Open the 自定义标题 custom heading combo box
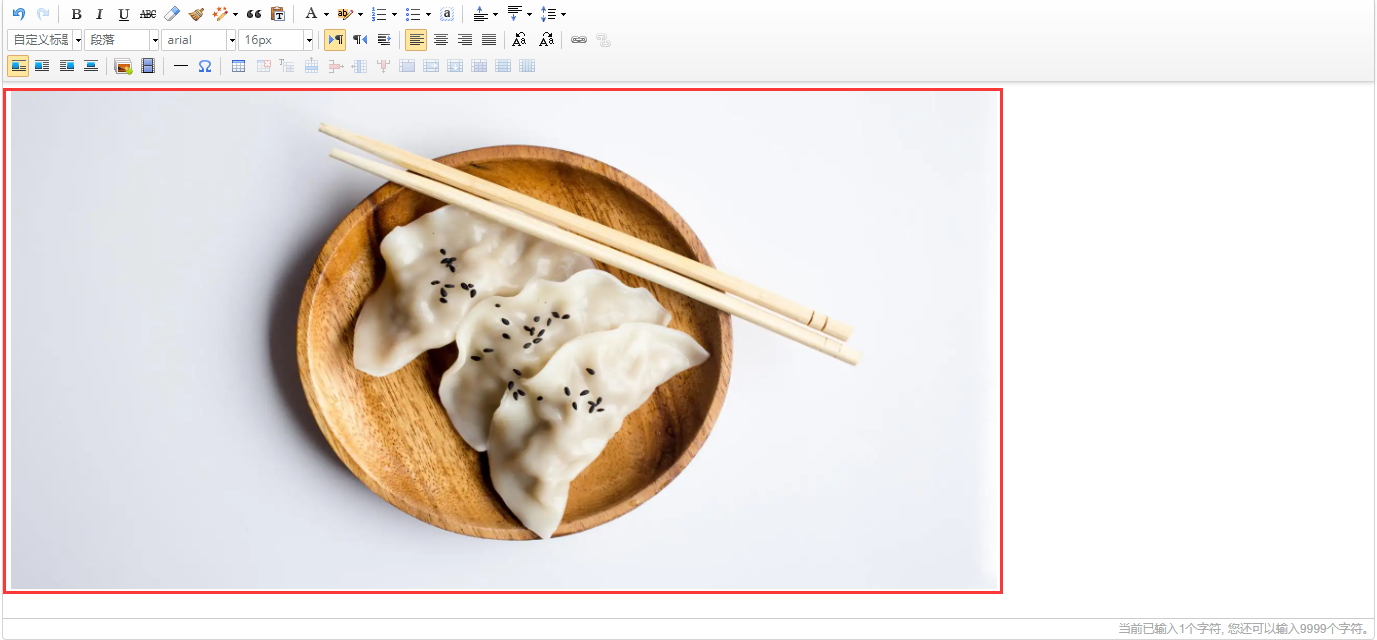 pos(45,40)
